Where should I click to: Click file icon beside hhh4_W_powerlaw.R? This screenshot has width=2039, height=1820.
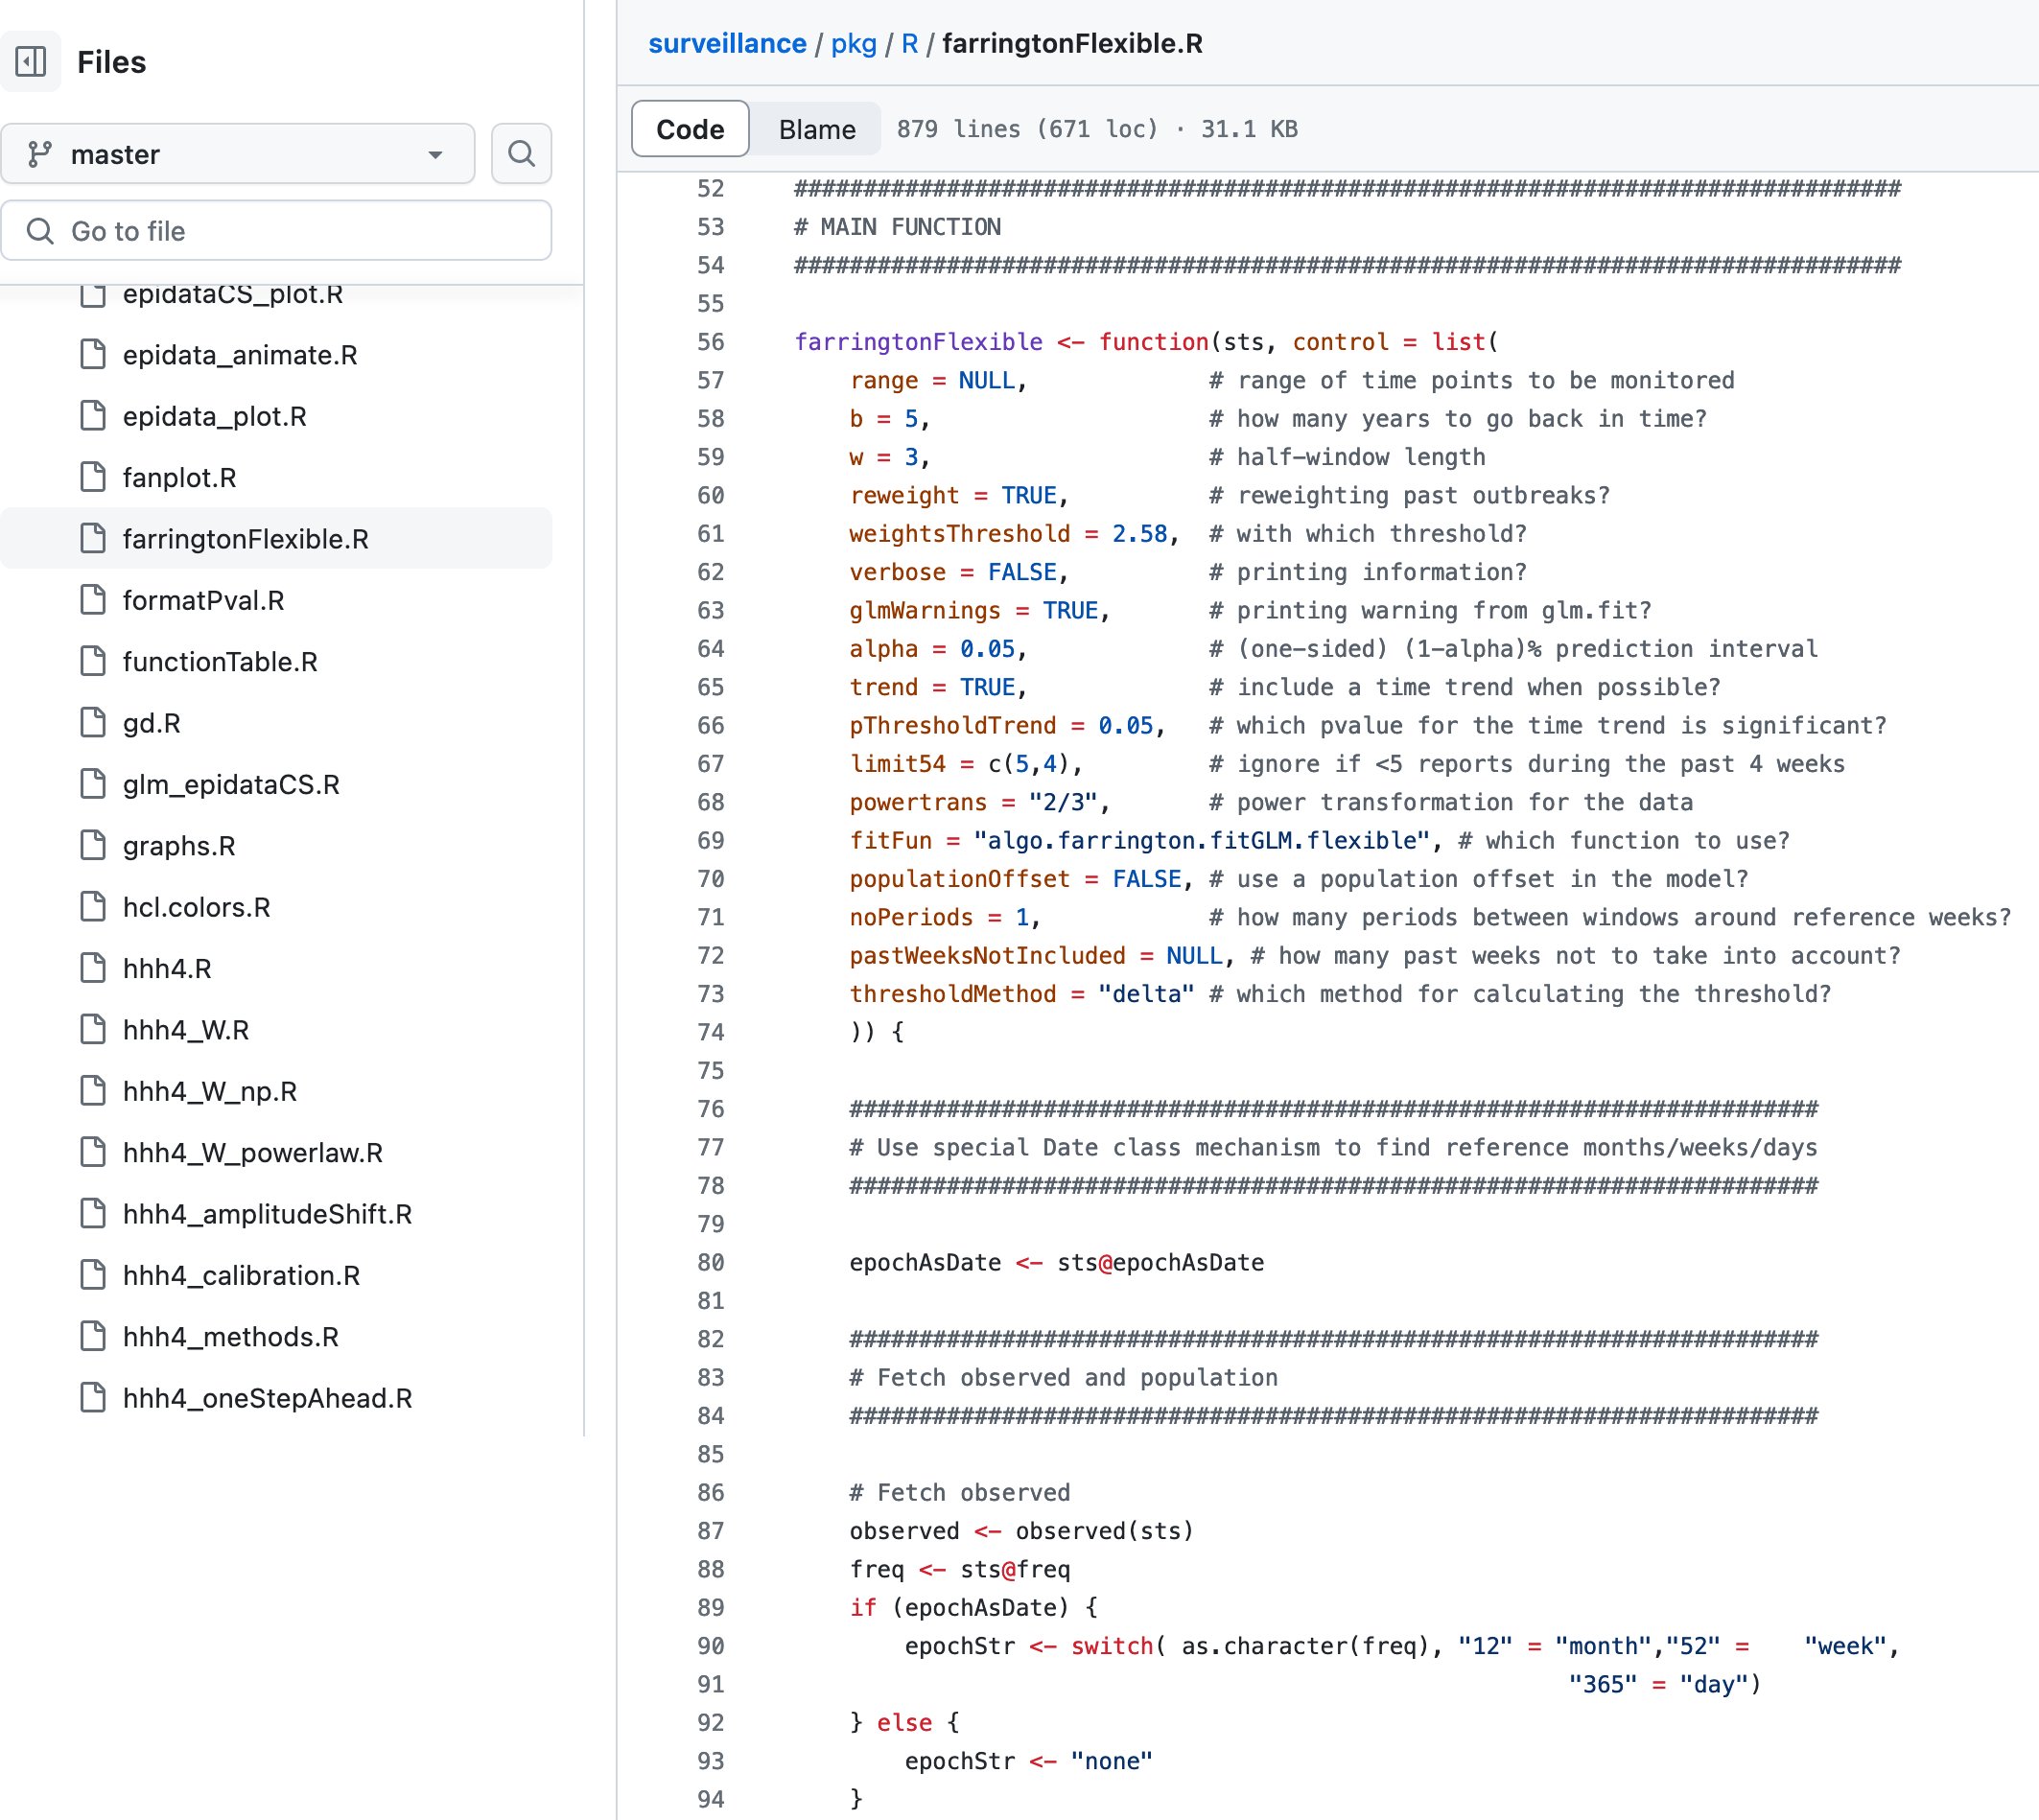coord(93,1153)
